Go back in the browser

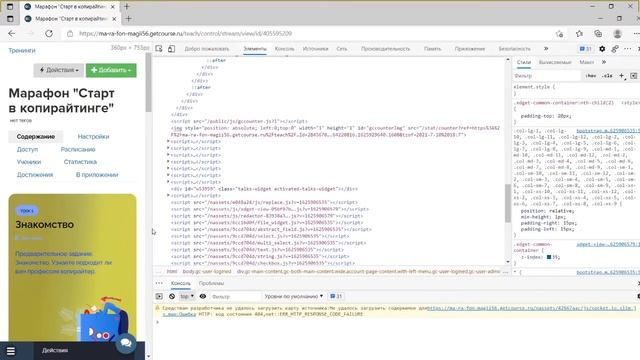11,33
